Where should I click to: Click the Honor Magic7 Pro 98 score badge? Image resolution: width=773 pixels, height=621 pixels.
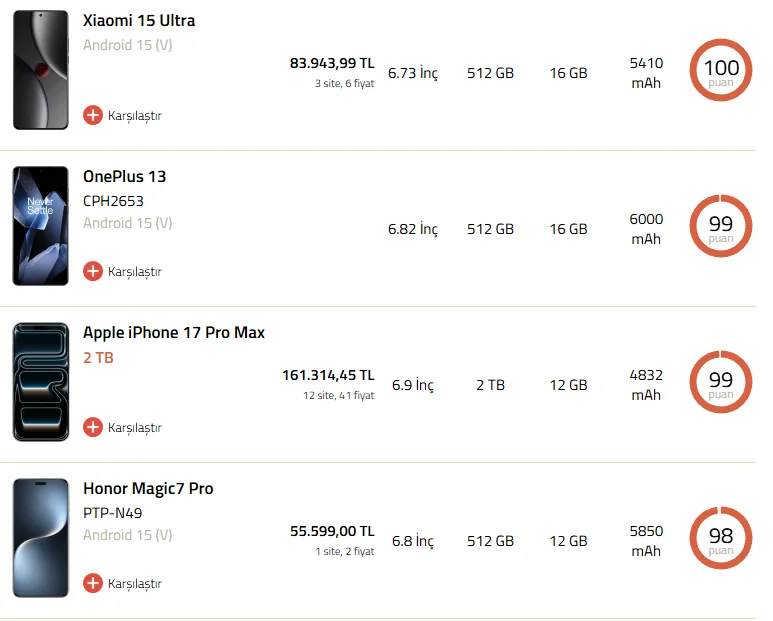click(x=721, y=538)
